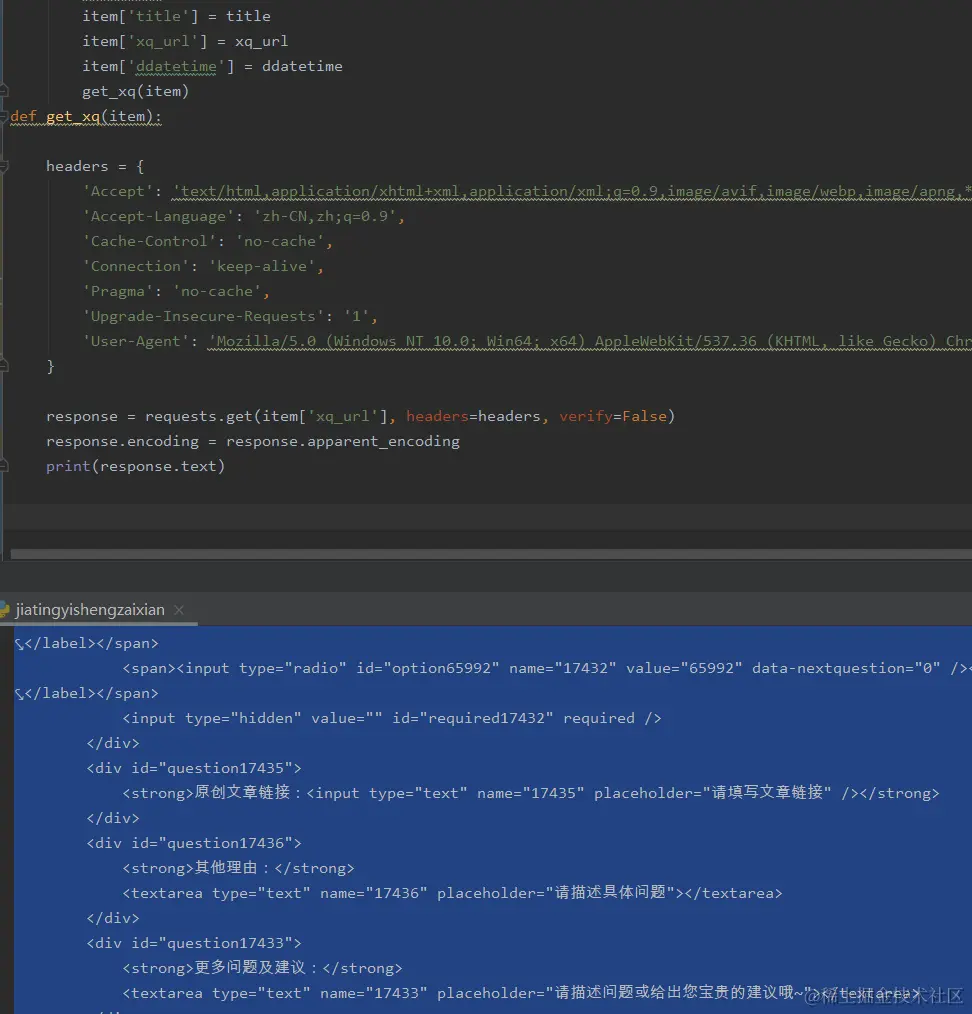Click the def get_xq(item): definition
The height and width of the screenshot is (1014, 972).
point(86,116)
